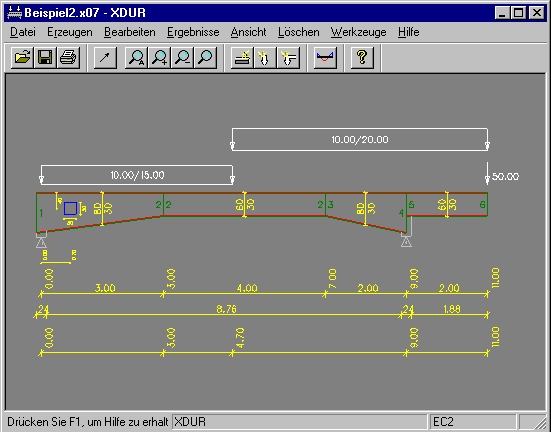The height and width of the screenshot is (432, 551).
Task: Save the file with the floppy disk icon
Action: [x=45, y=57]
